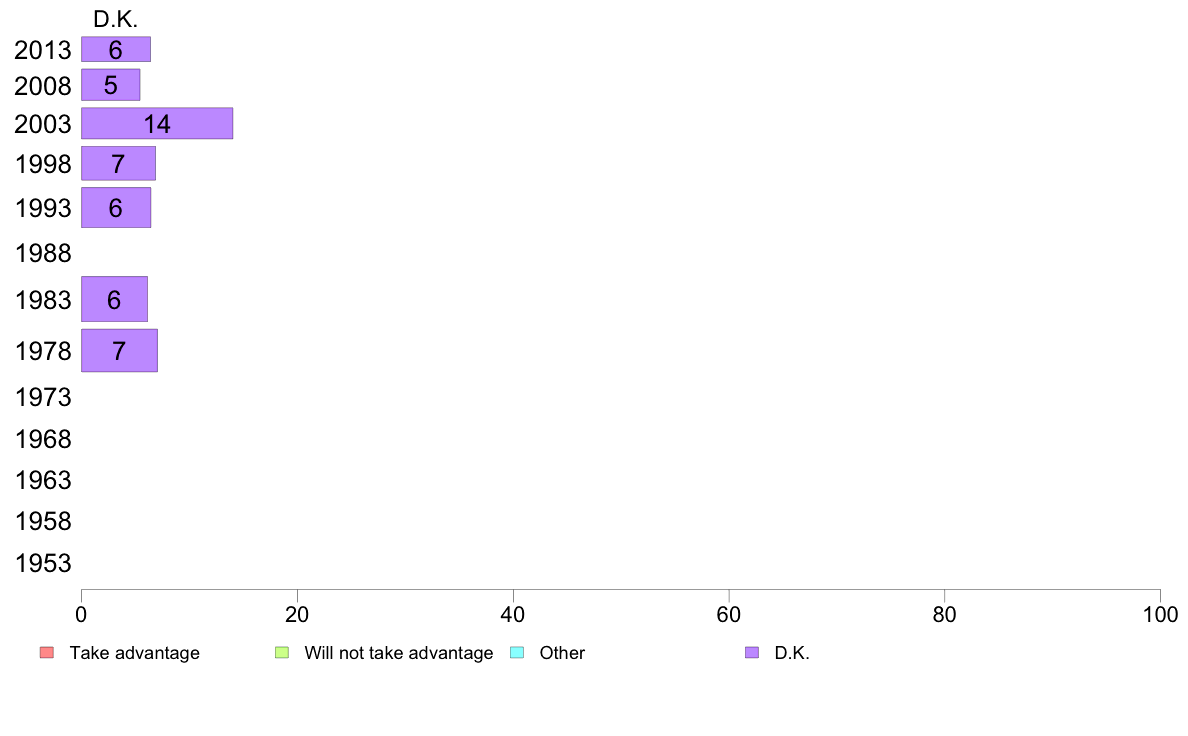Click the 1988 year label
The width and height of the screenshot is (1188, 736).
click(x=43, y=253)
